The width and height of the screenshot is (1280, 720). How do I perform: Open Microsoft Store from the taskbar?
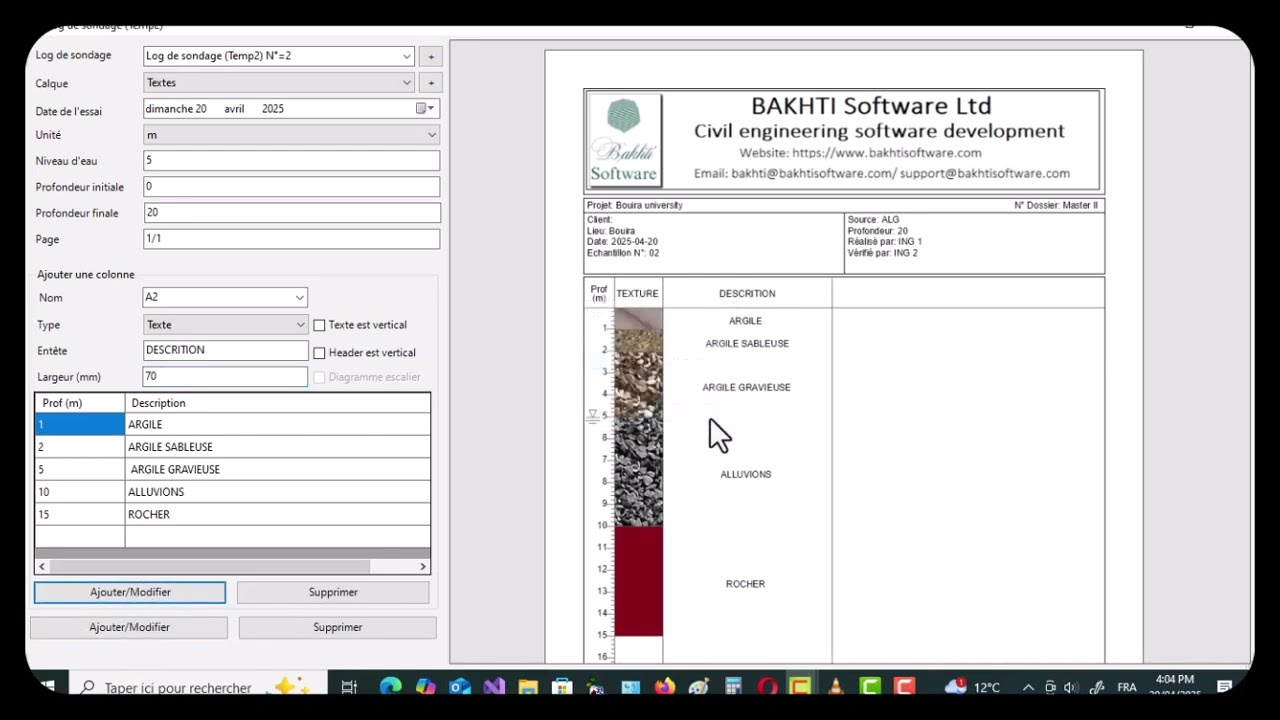[x=562, y=687]
